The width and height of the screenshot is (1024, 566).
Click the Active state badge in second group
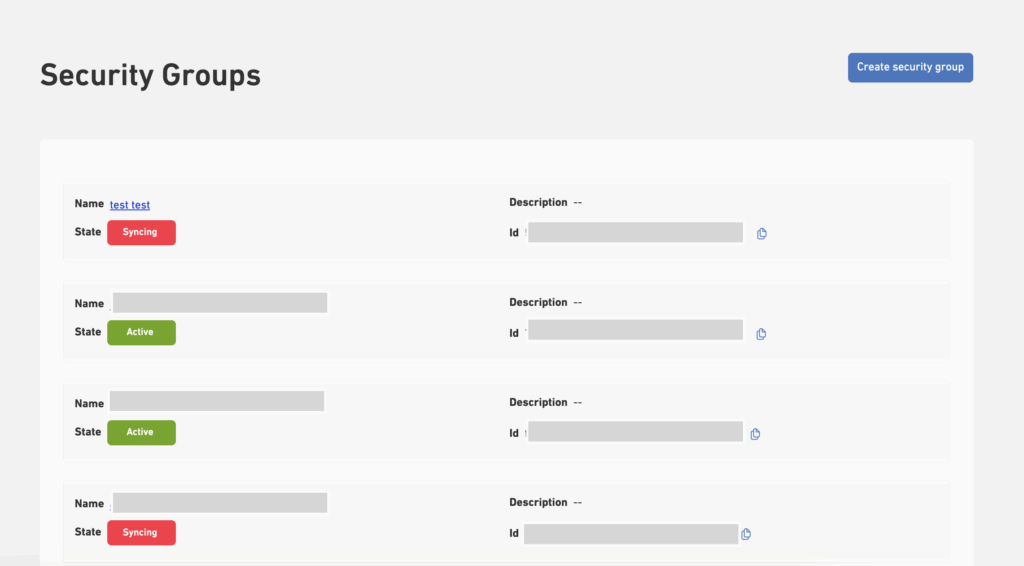pyautogui.click(x=141, y=332)
